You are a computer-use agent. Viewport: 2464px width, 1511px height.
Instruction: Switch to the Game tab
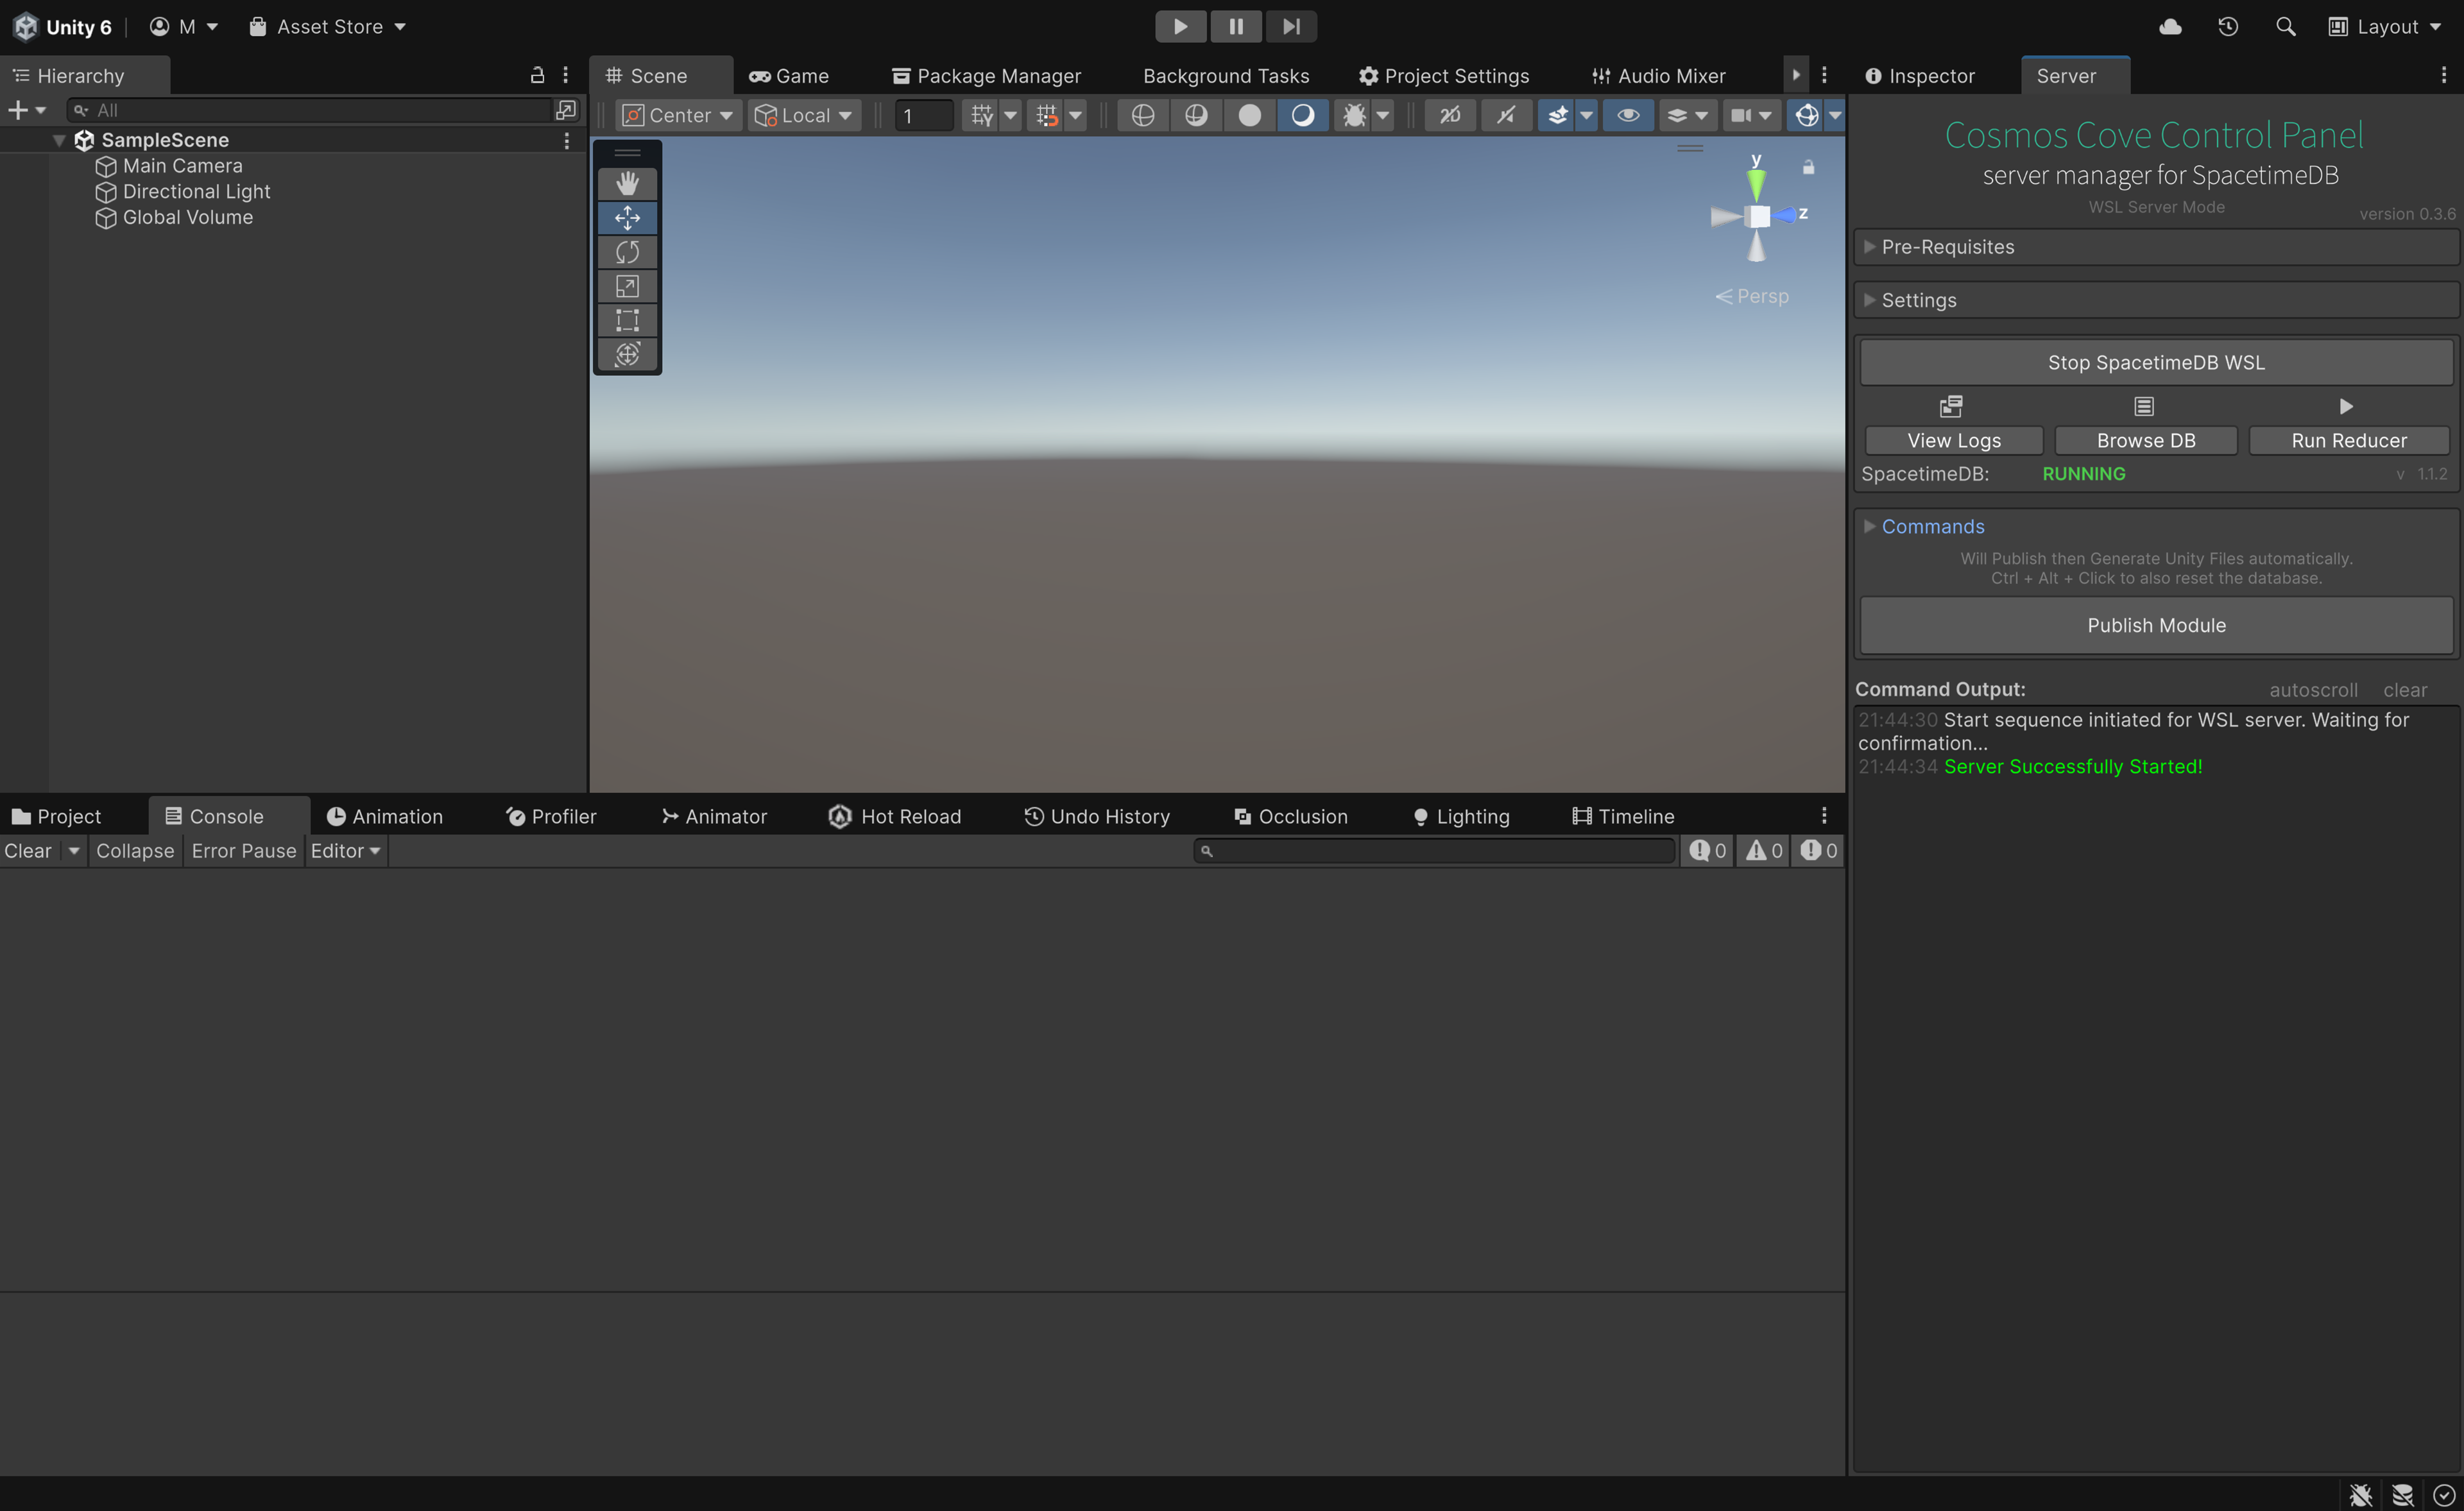(x=789, y=76)
